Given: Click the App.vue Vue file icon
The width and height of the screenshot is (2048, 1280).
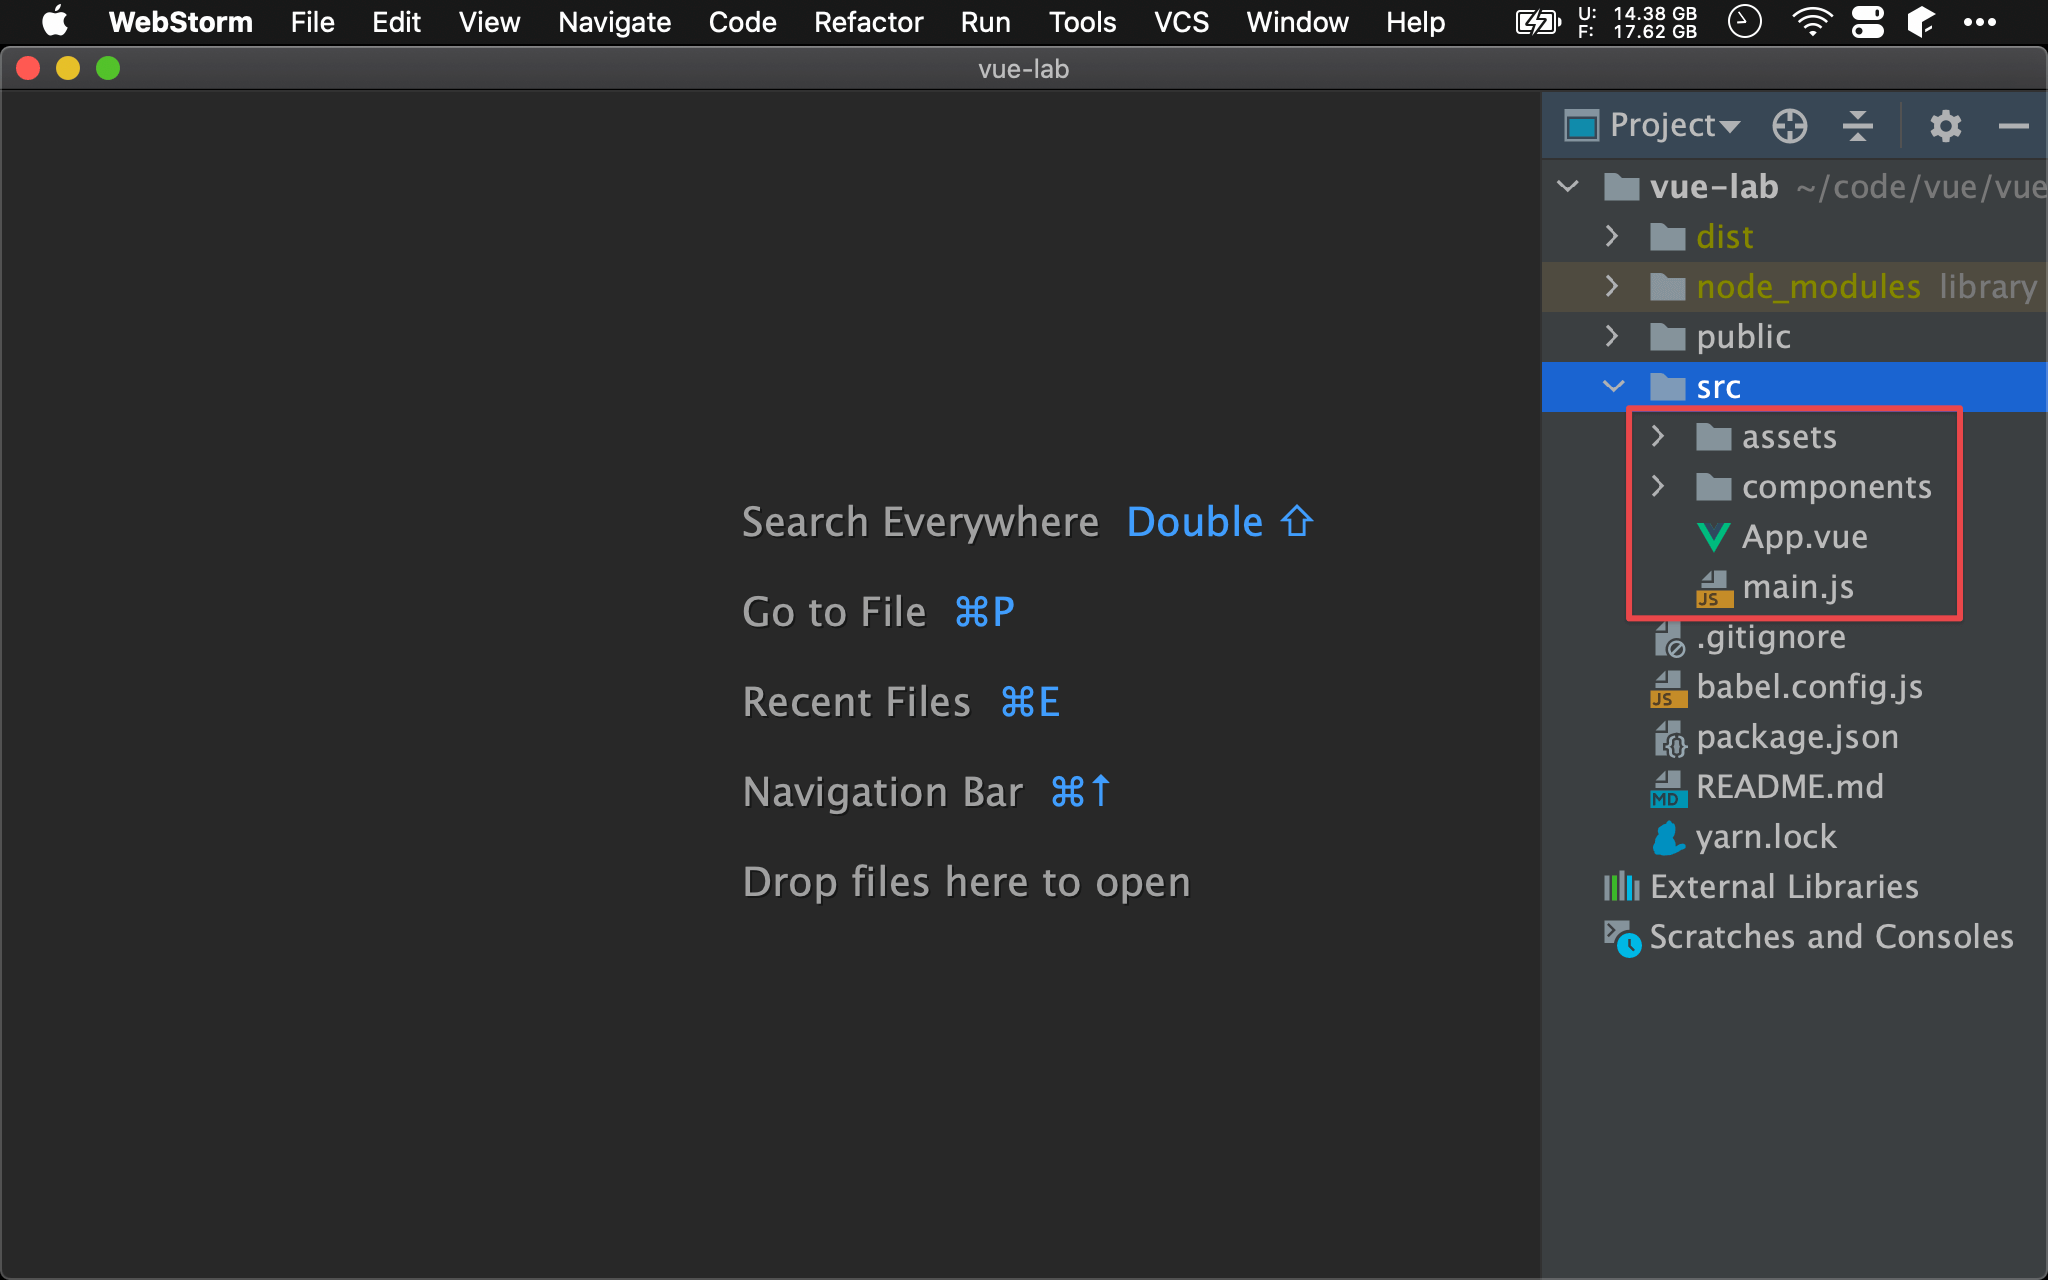Looking at the screenshot, I should (1713, 537).
